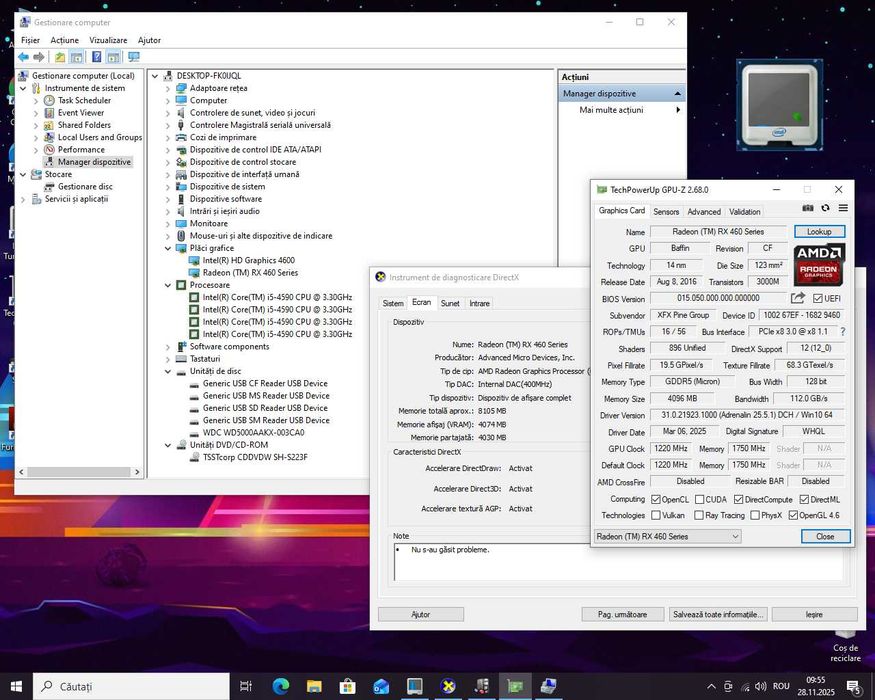The image size is (875, 700).
Task: Click the left scroll arrow of left pane
Action: pyautogui.click(x=22, y=472)
